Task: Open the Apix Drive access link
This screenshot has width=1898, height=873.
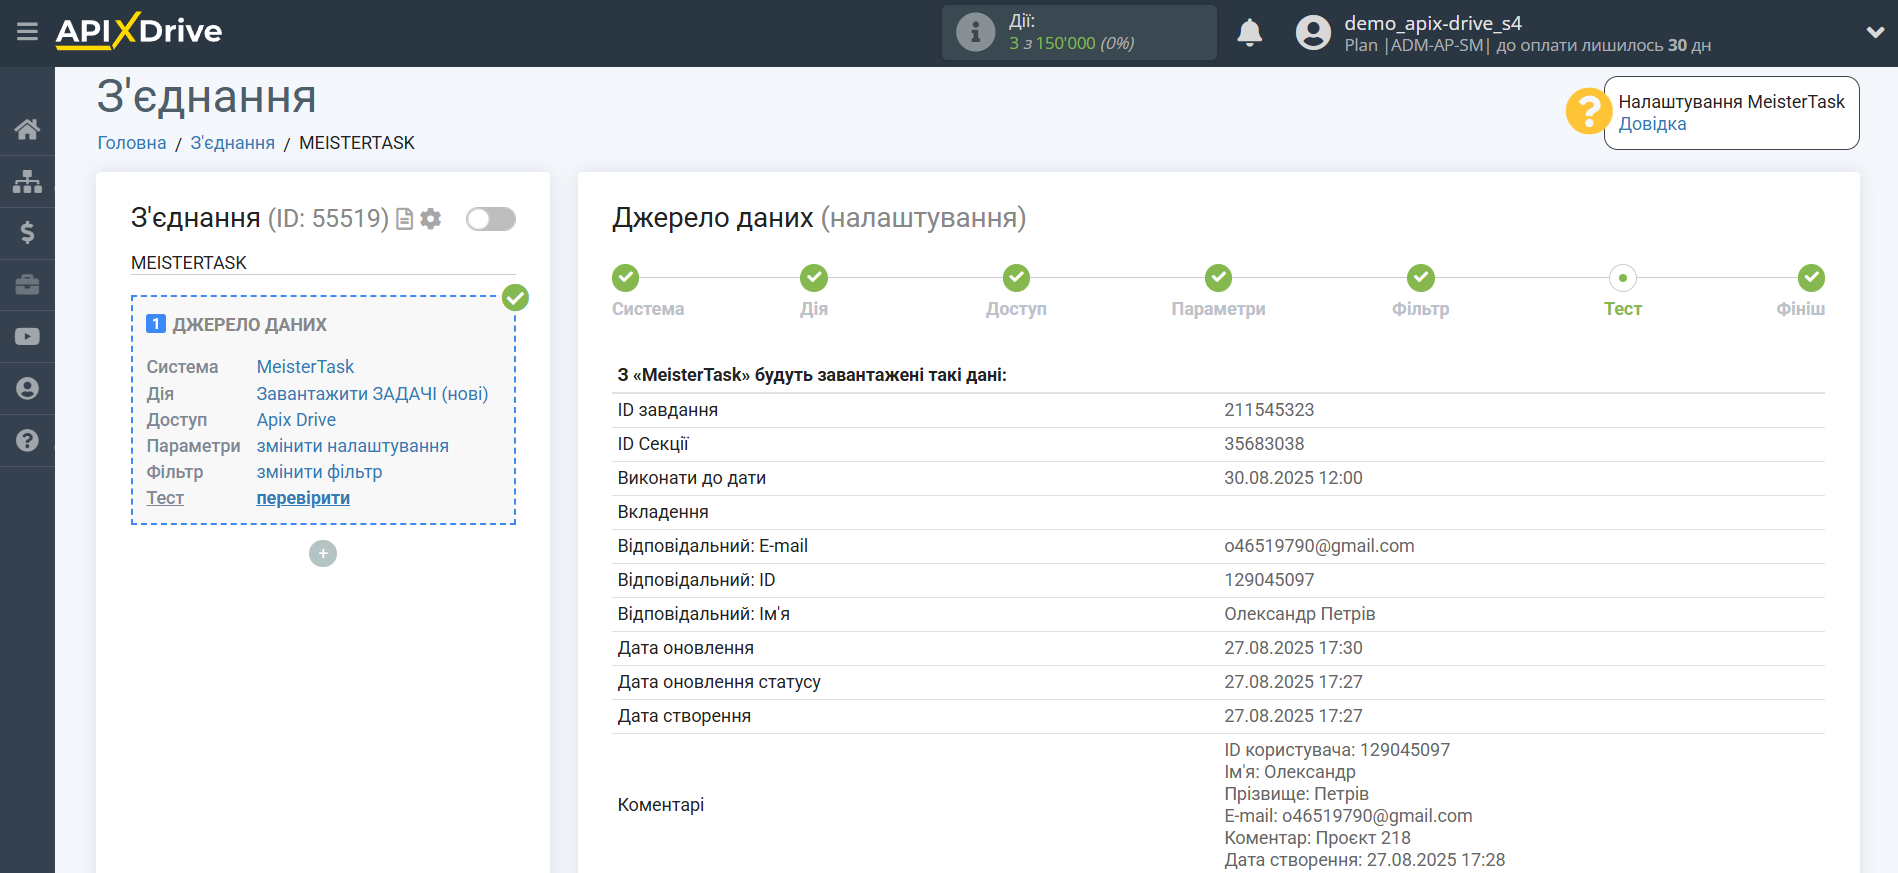Action: point(296,420)
